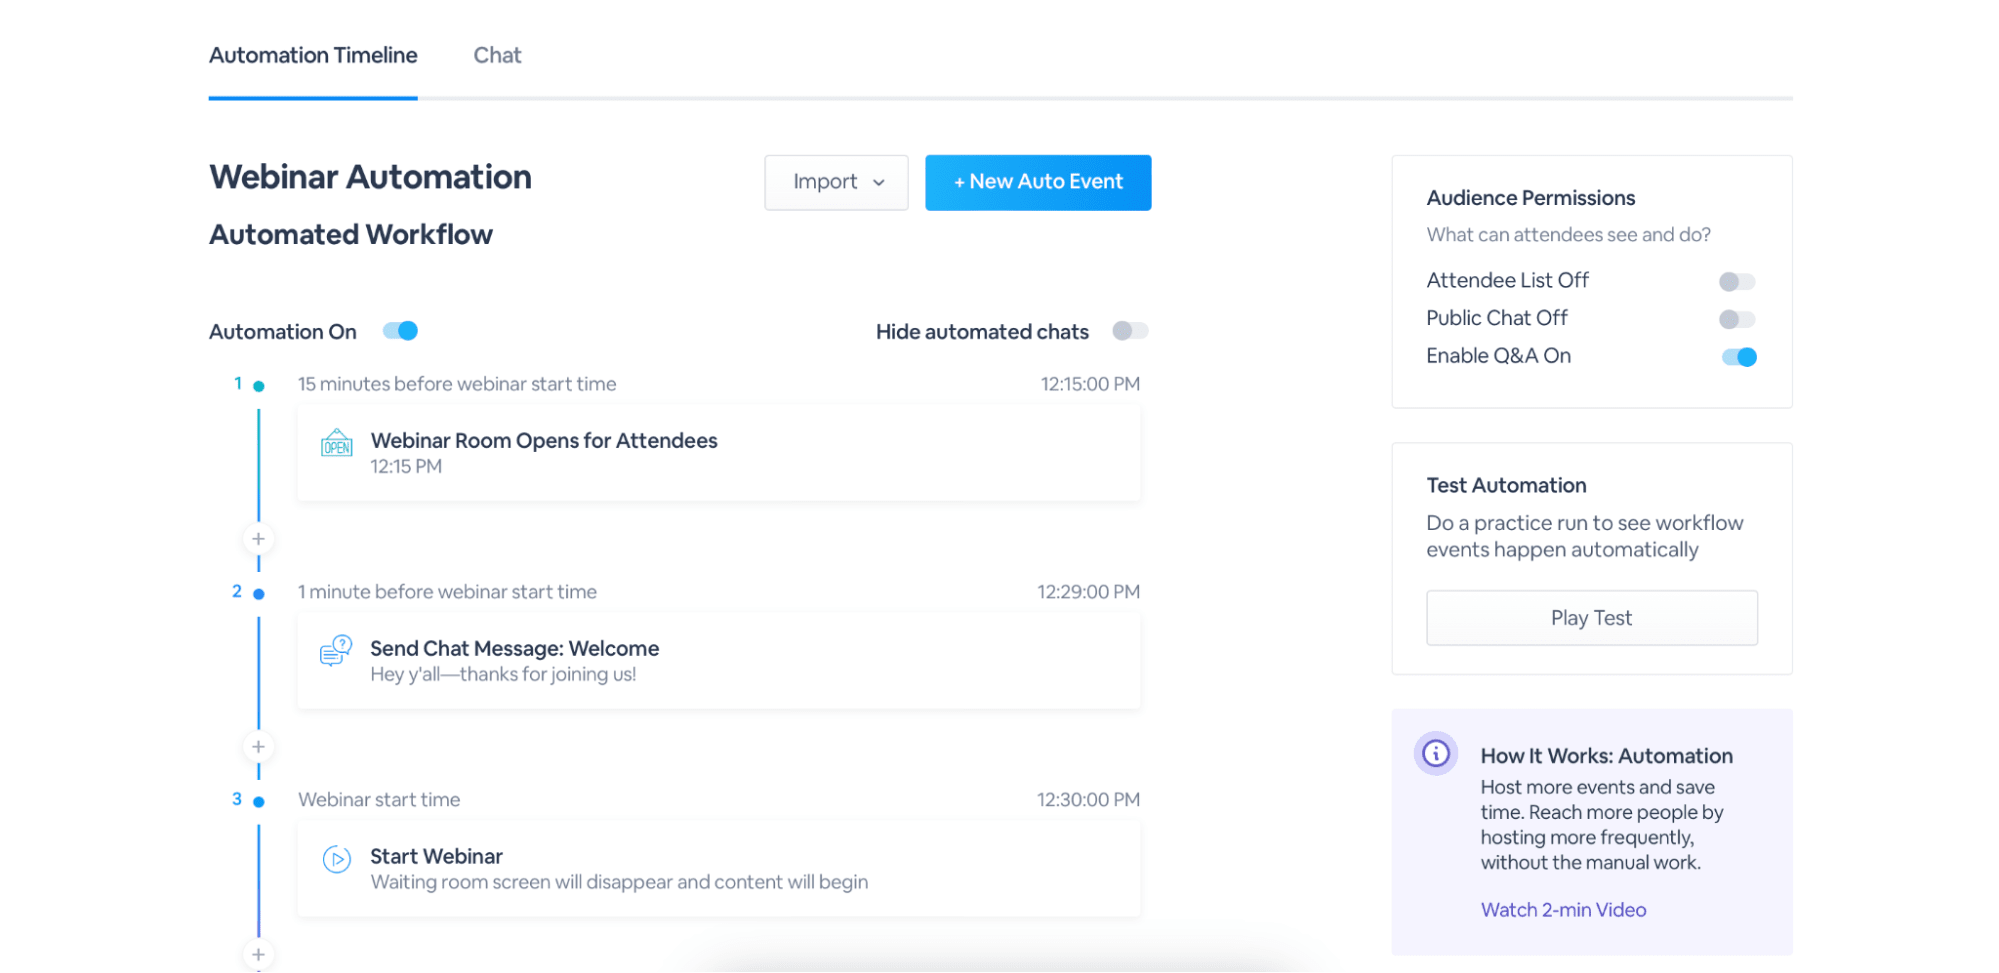Click the New Auto Event button
1999x973 pixels.
(1037, 182)
